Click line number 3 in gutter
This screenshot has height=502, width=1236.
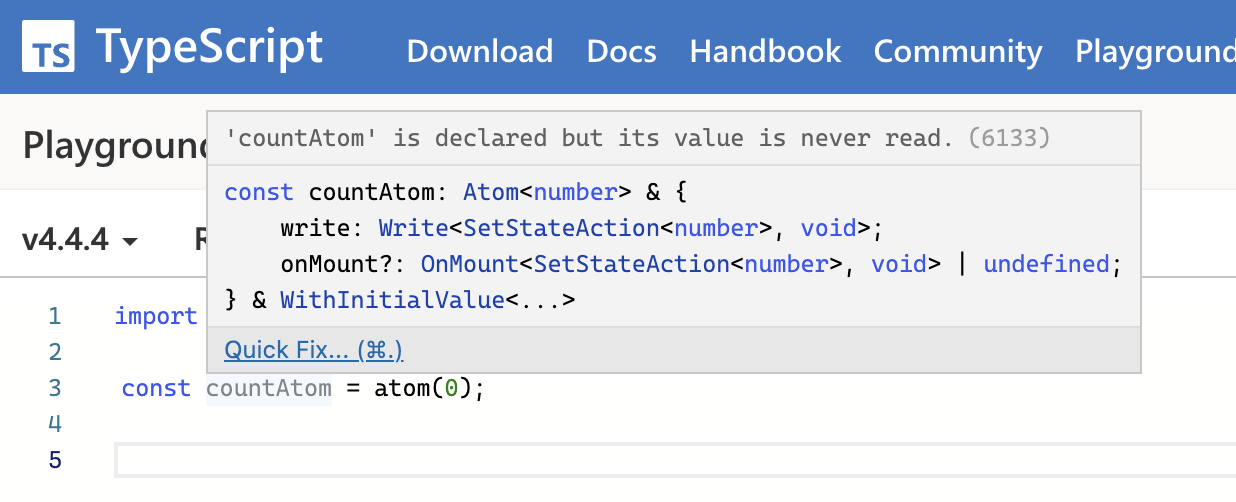[x=55, y=388]
